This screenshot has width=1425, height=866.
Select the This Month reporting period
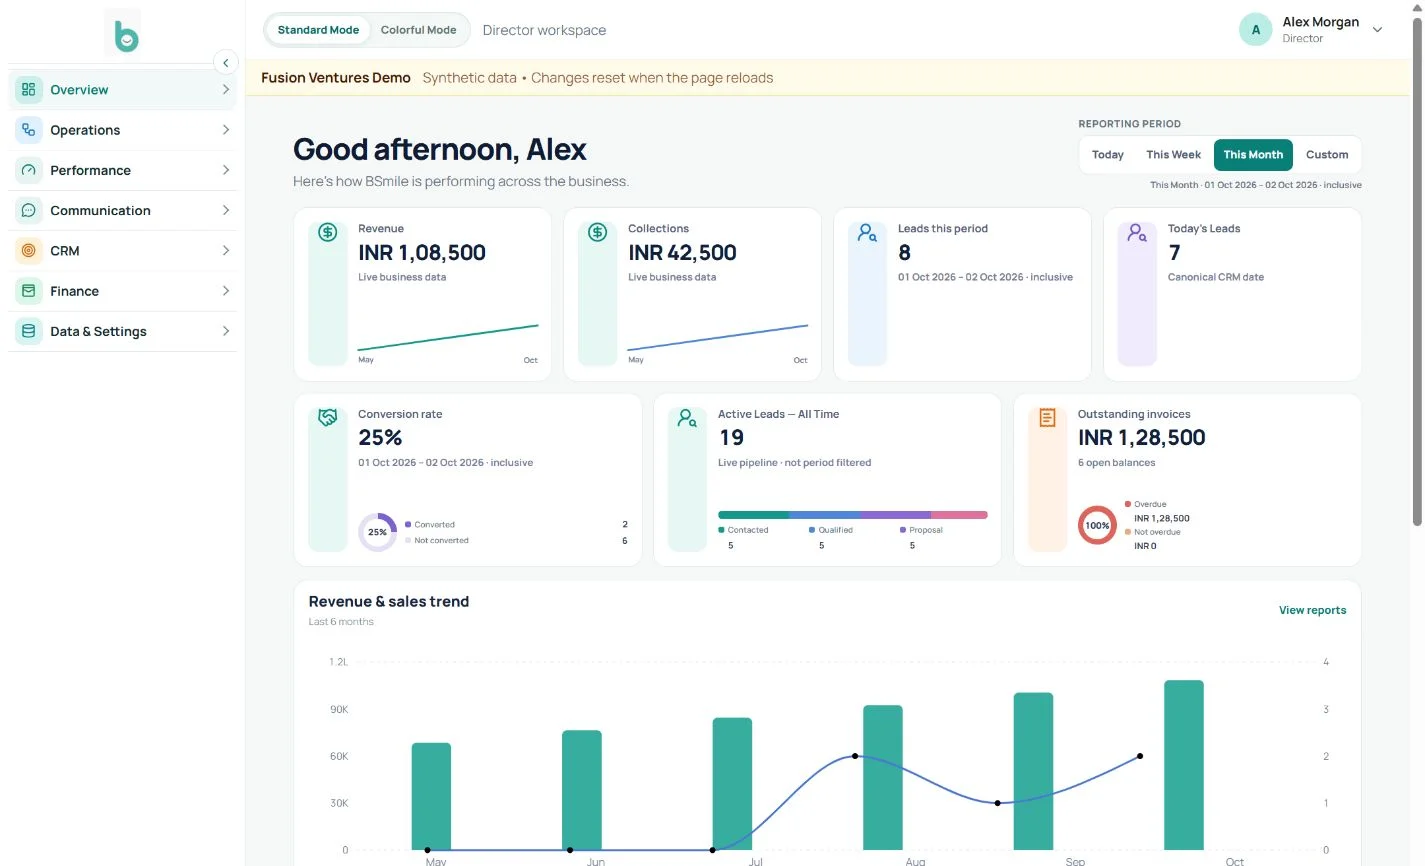tap(1253, 155)
